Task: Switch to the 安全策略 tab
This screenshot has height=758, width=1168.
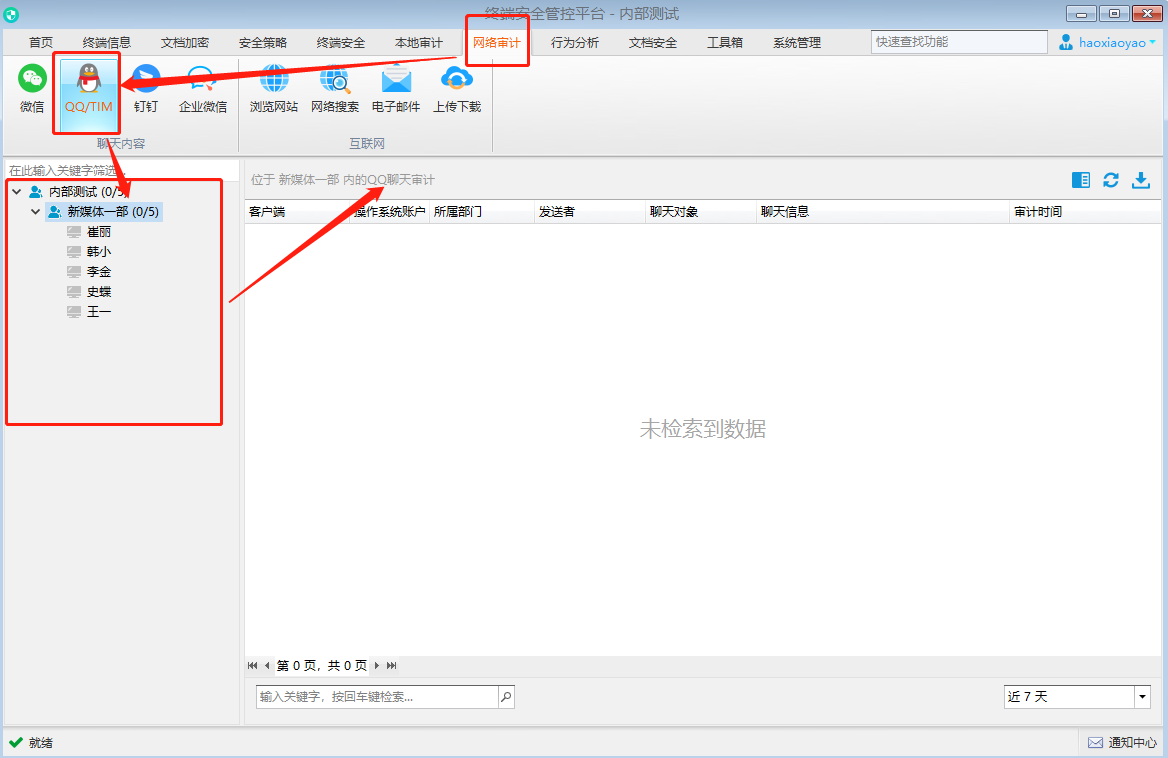Action: coord(263,42)
